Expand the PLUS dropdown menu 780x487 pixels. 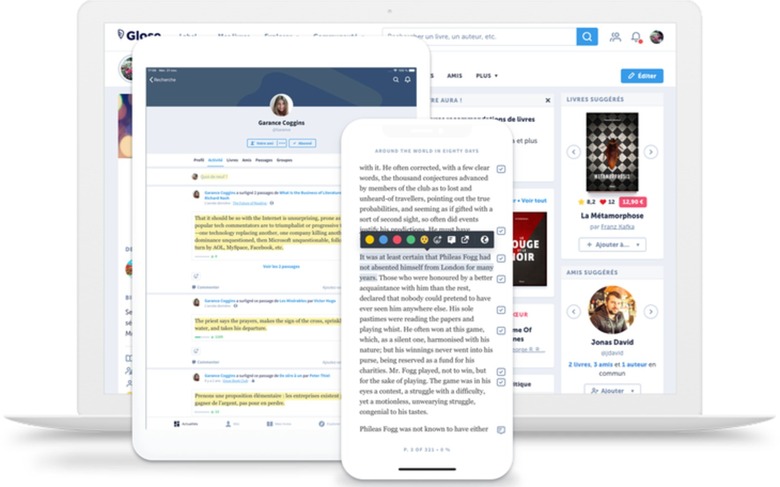pyautogui.click(x=487, y=76)
